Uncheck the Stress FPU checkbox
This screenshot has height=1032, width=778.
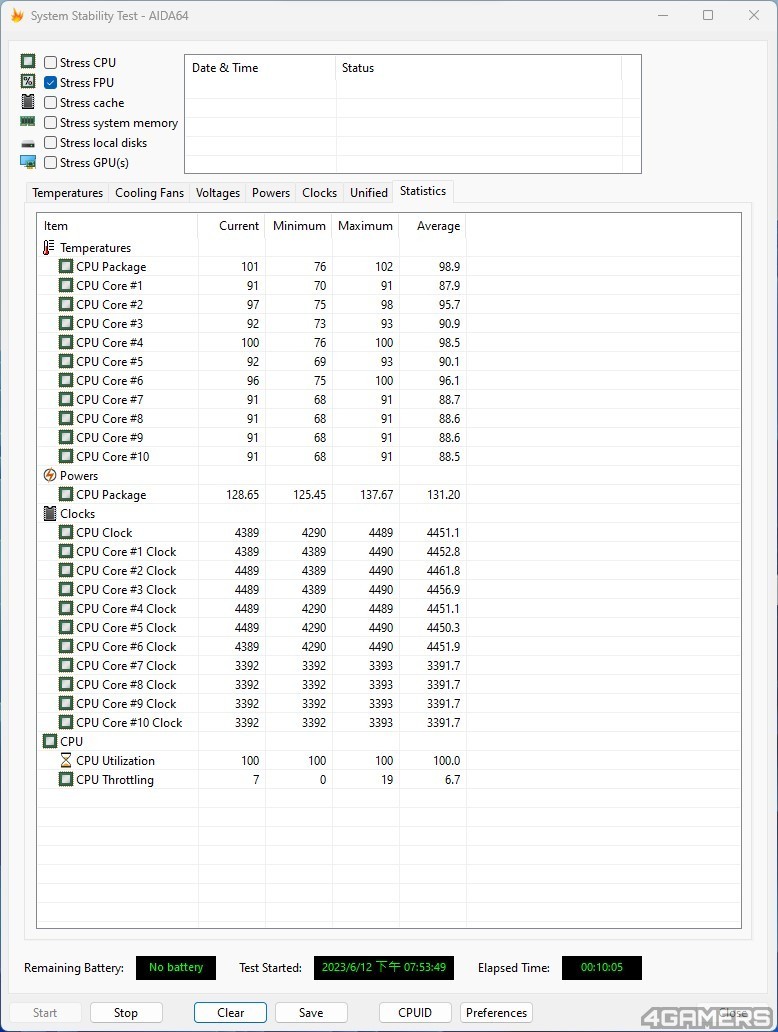[50, 82]
